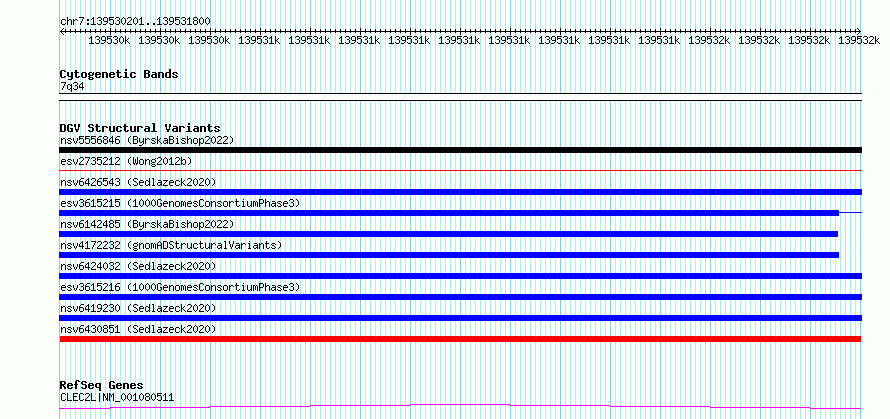The width and height of the screenshot is (890, 419).
Task: Click the CLEC2L|NM_001080511 gene label
Action: pyautogui.click(x=117, y=397)
